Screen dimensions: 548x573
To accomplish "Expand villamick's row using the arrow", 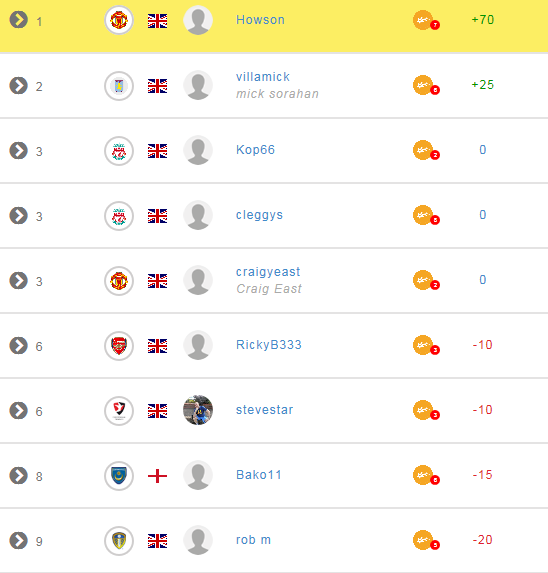I will [x=19, y=86].
